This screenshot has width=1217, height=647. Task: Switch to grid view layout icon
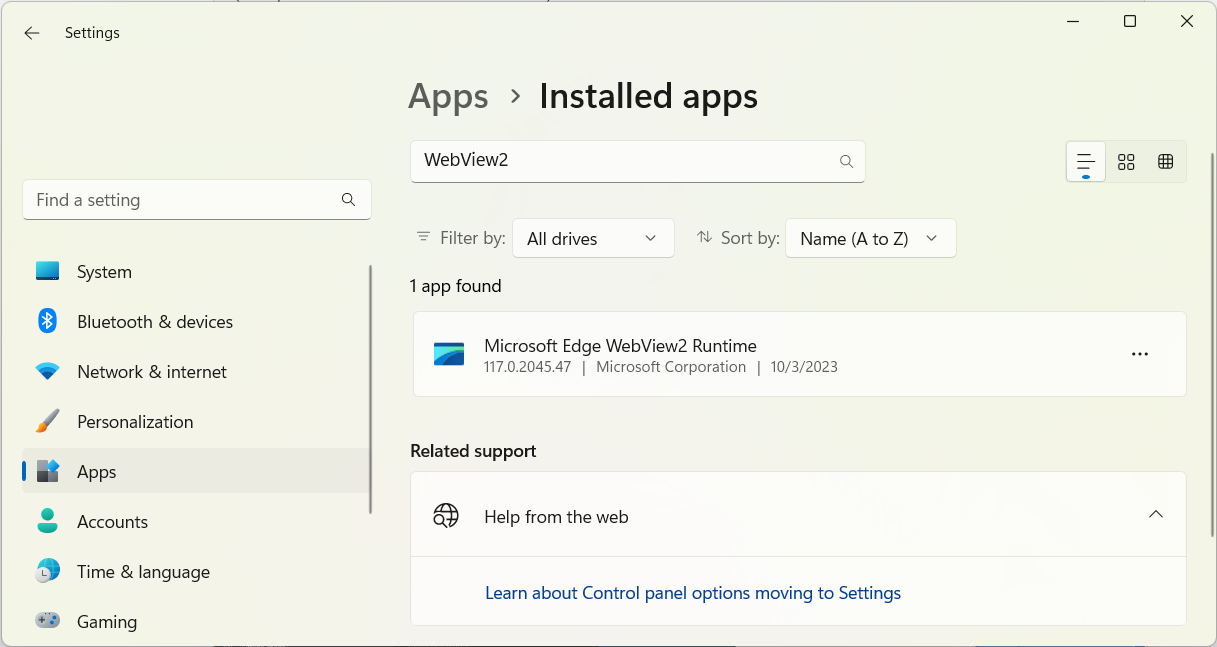point(1126,162)
